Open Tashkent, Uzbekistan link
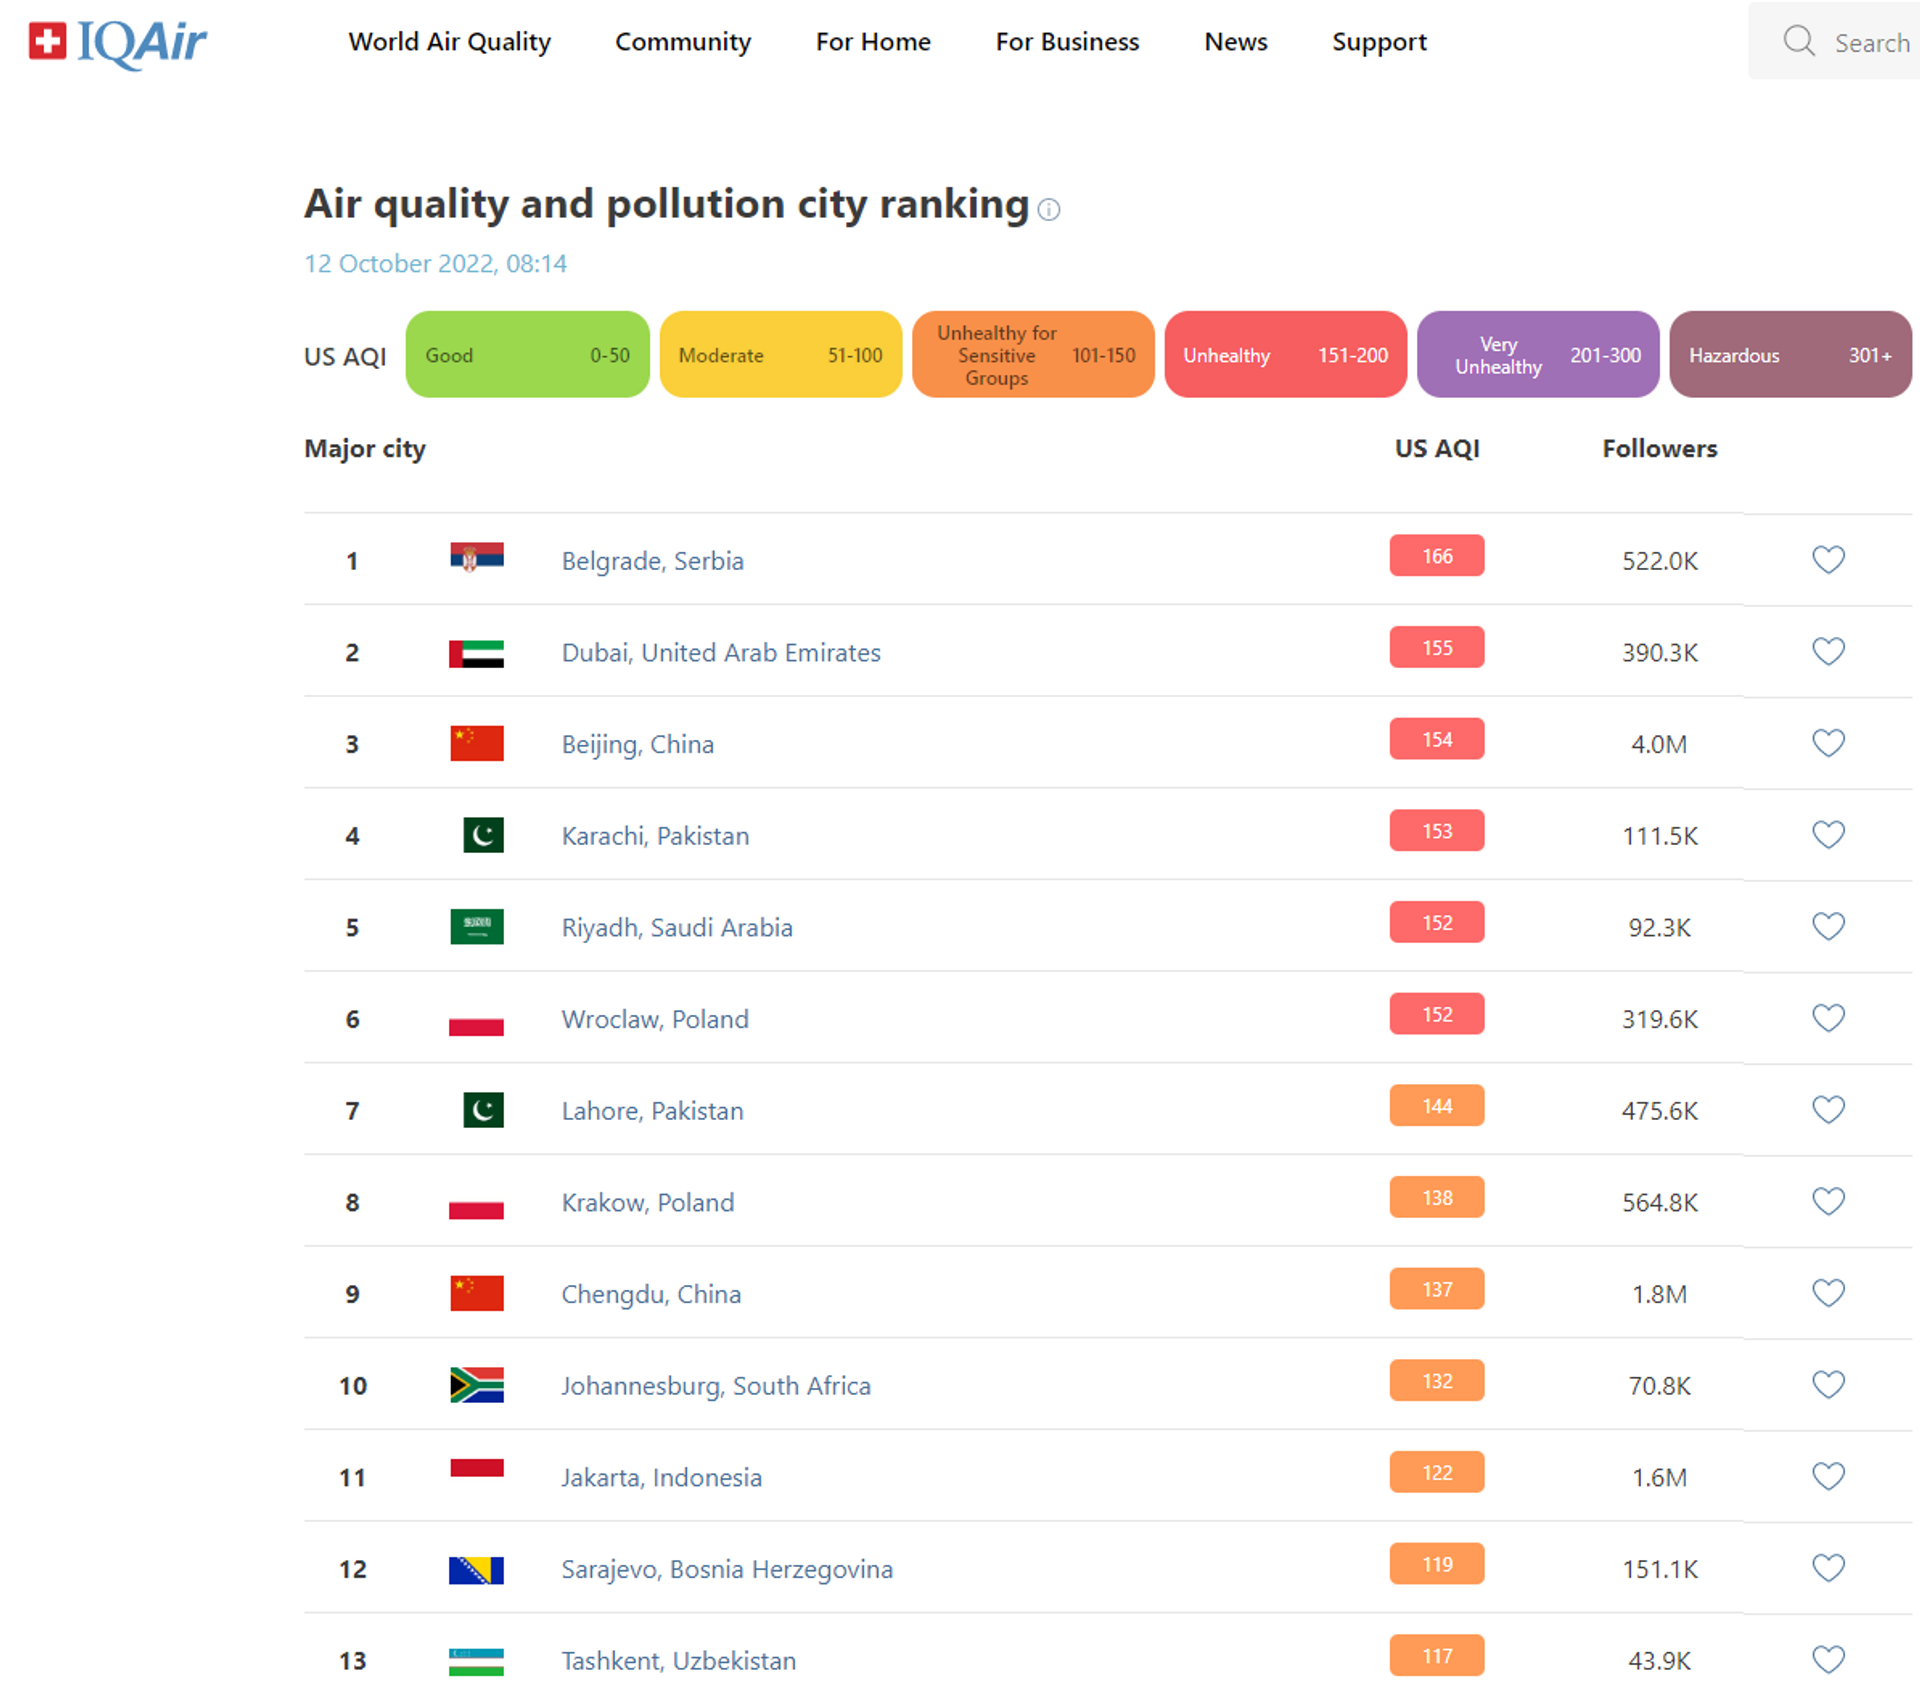This screenshot has height=1682, width=1920. (678, 1661)
